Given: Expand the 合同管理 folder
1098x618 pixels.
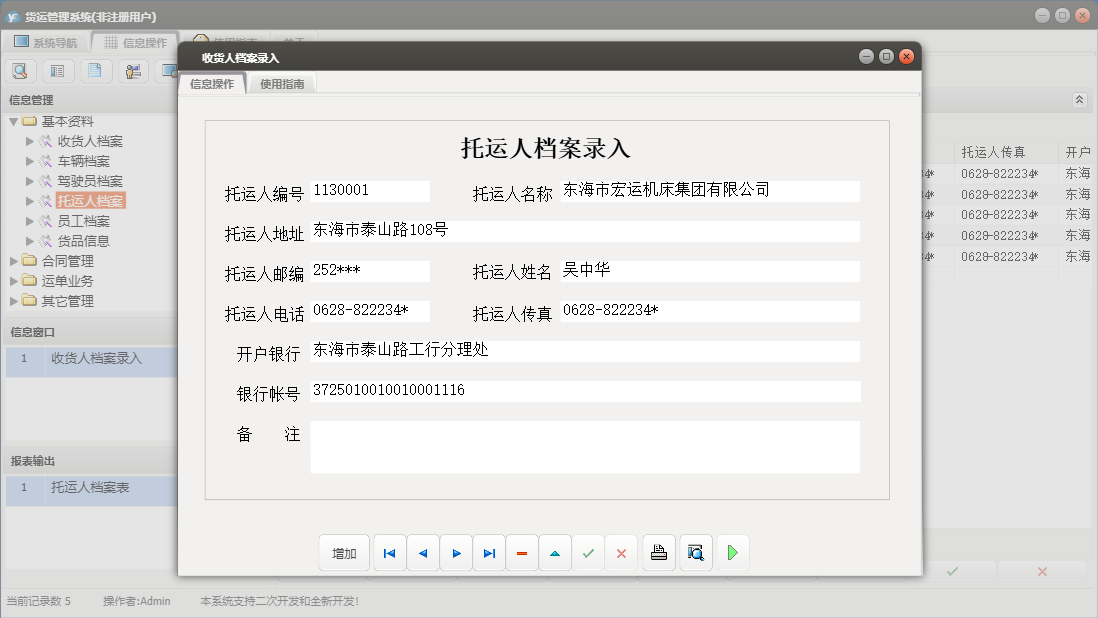Looking at the screenshot, I should (14, 261).
